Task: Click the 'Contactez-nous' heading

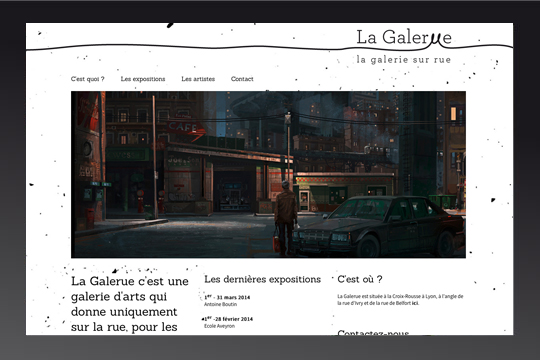Action: pyautogui.click(x=373, y=332)
